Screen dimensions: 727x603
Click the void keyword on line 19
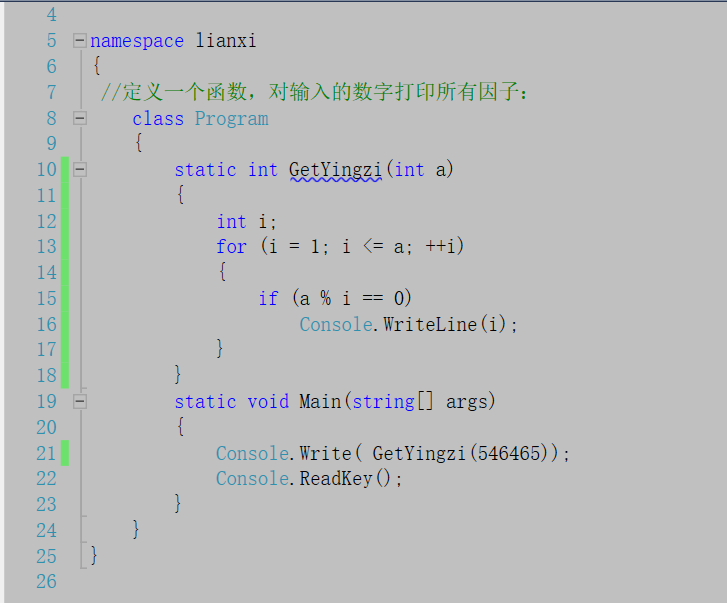tap(268, 401)
